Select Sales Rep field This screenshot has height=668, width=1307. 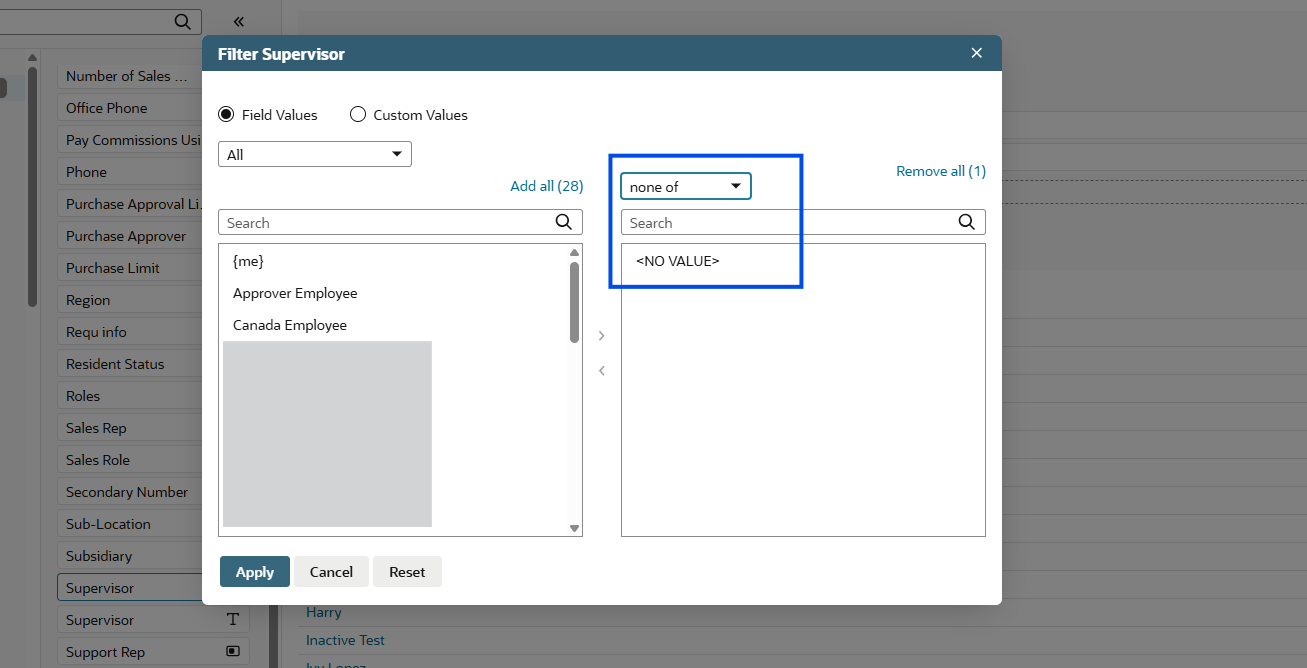[x=130, y=428]
